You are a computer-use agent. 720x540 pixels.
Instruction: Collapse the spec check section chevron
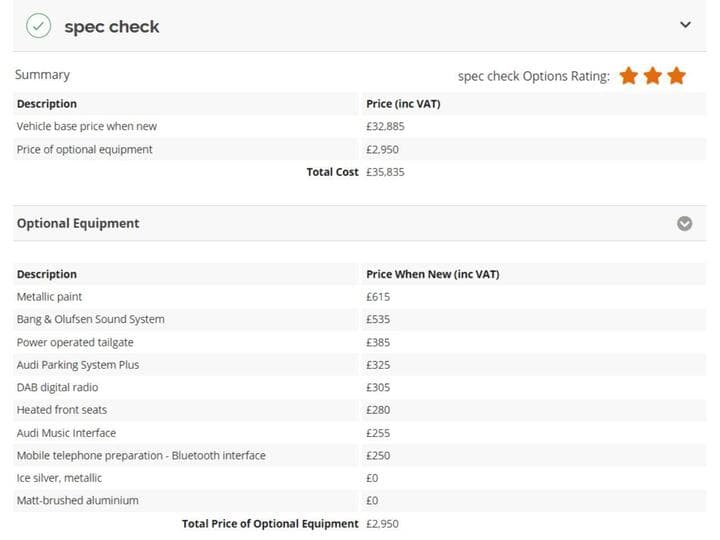pos(685,25)
